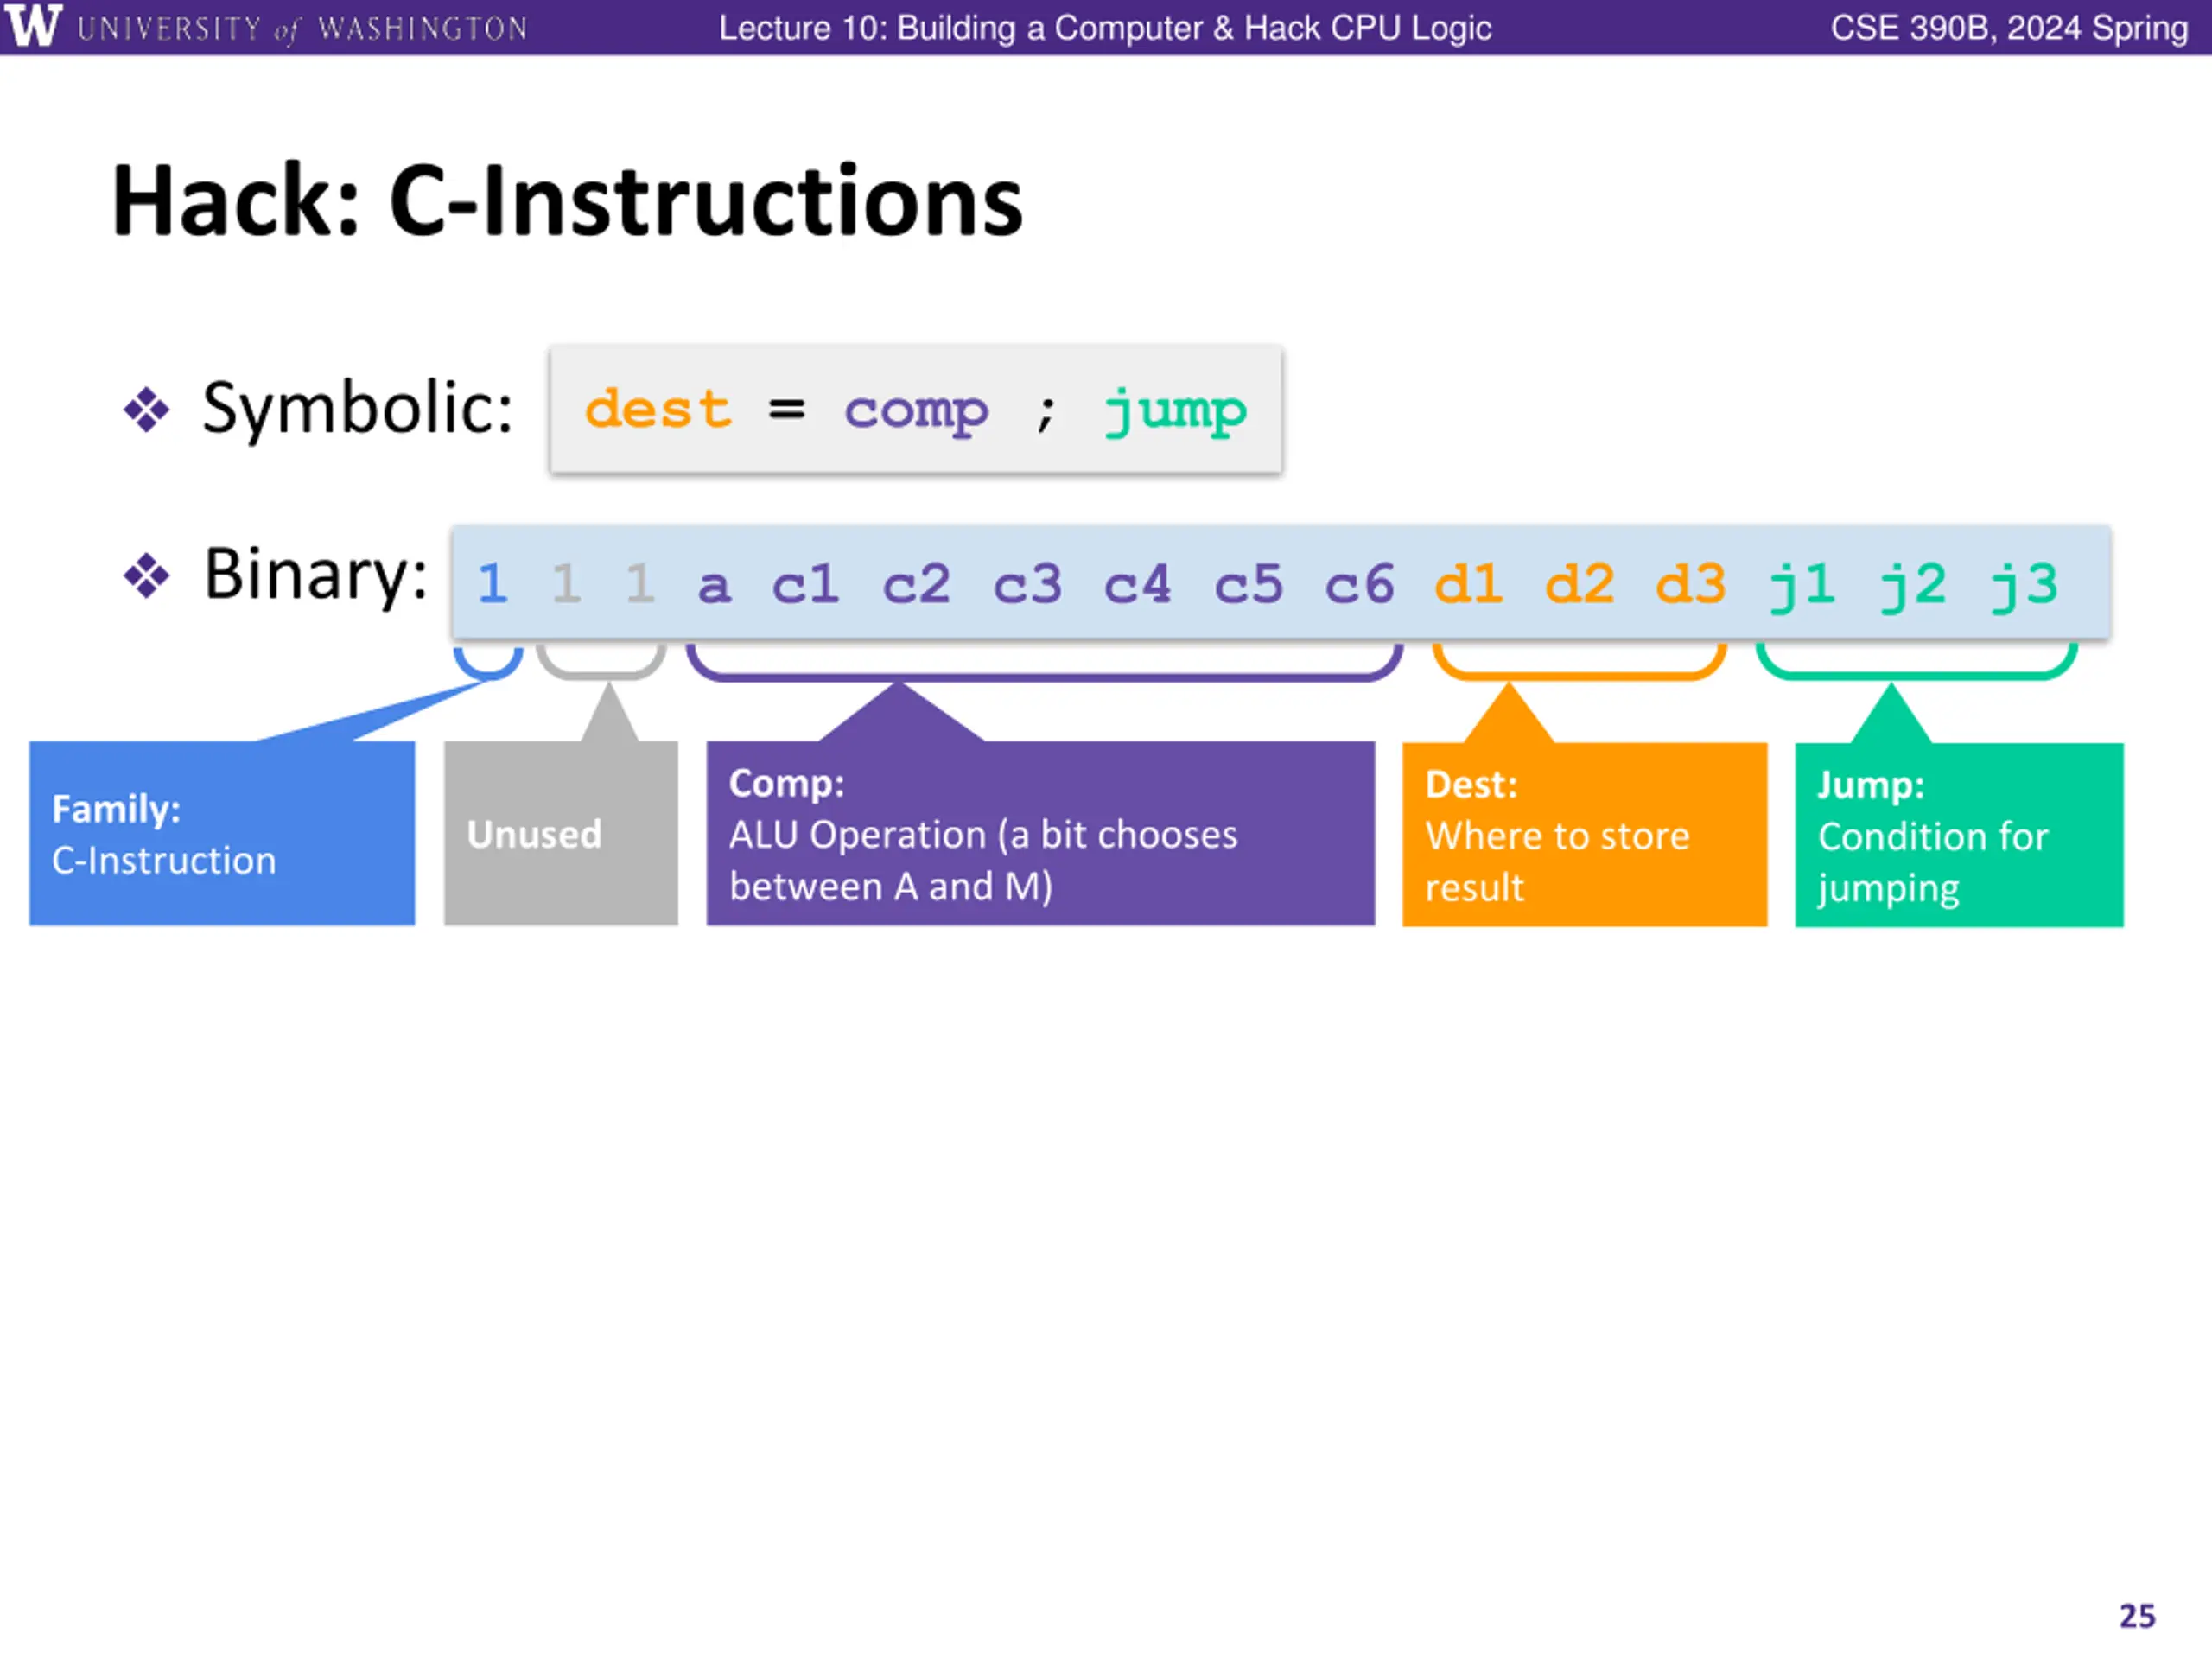
Task: Click the 'UNIVERSITY of WASHINGTON' header text
Action: [302, 29]
